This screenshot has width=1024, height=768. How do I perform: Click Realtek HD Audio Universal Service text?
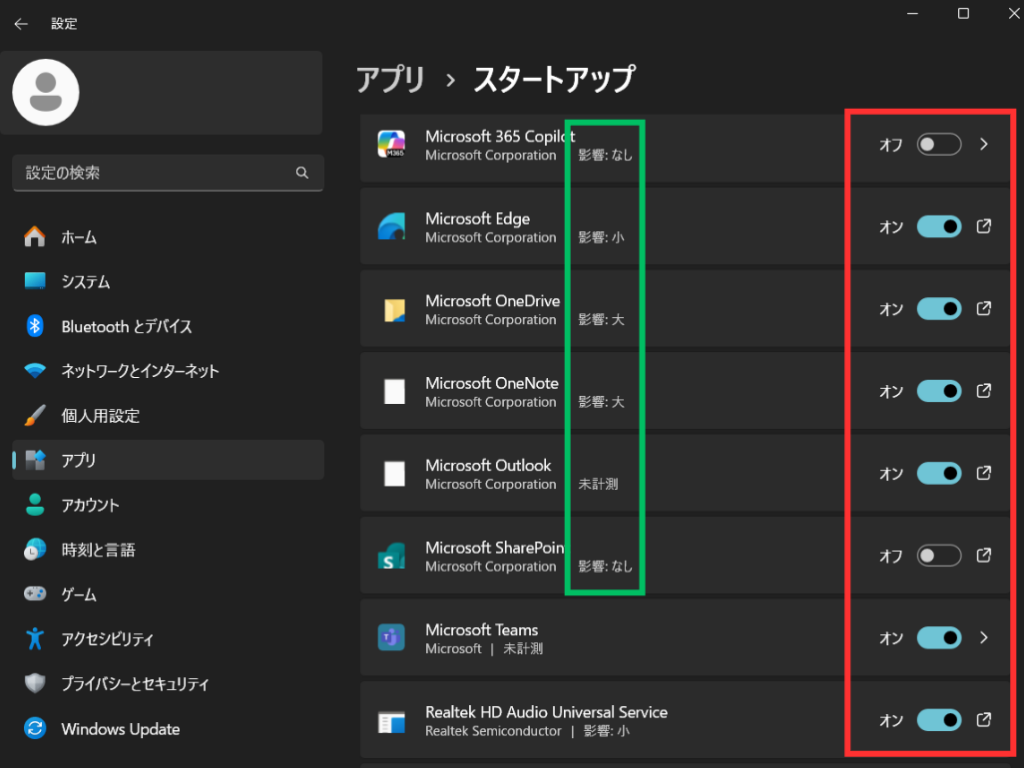(546, 712)
